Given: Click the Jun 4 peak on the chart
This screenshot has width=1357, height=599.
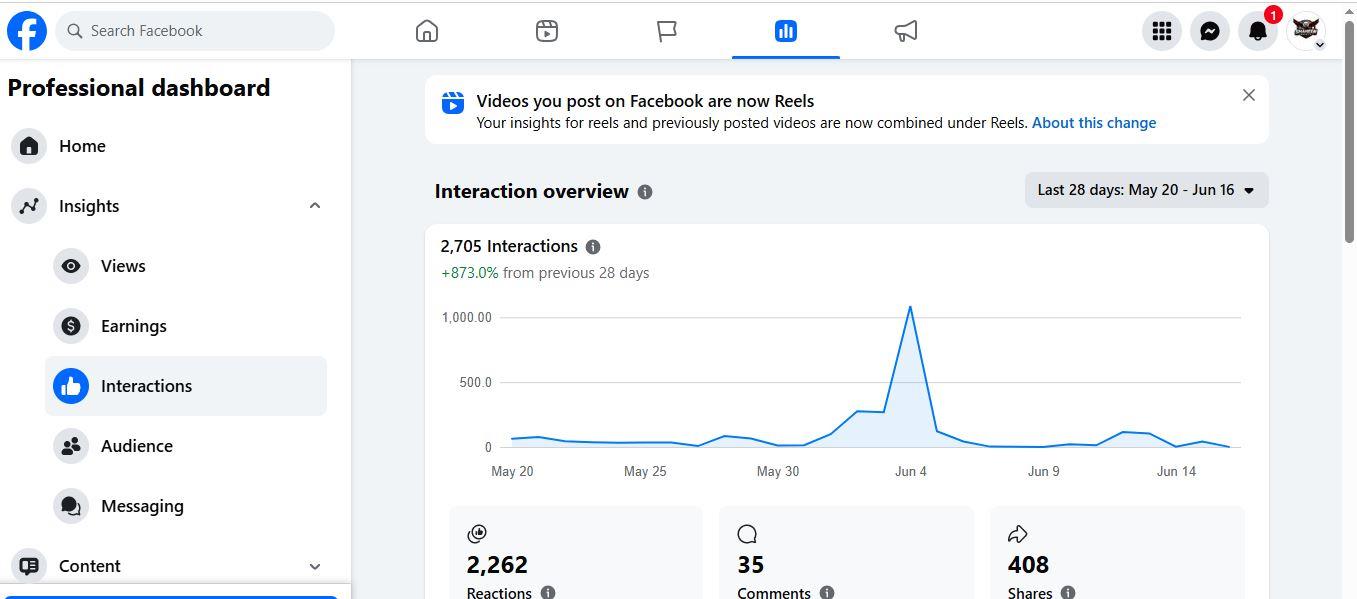Looking at the screenshot, I should coord(910,307).
